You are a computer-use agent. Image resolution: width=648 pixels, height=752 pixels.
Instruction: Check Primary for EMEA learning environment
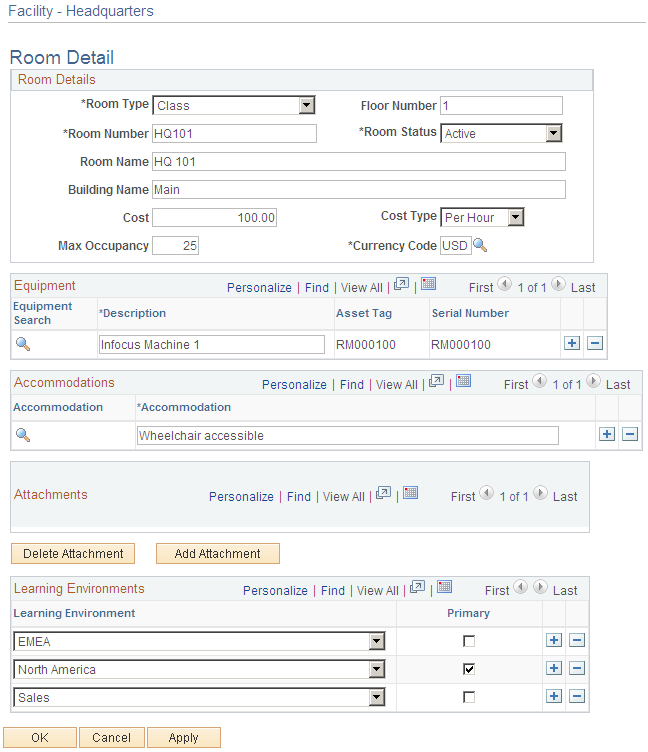(x=469, y=641)
